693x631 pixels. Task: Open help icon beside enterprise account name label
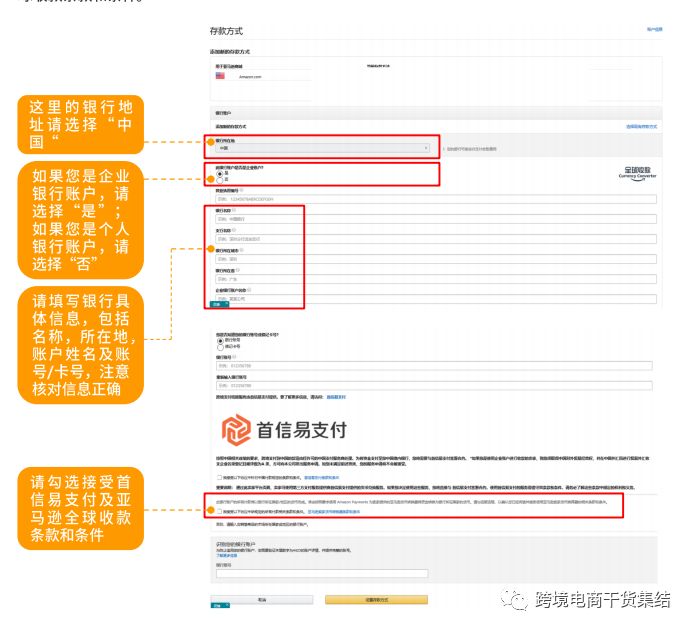249,290
